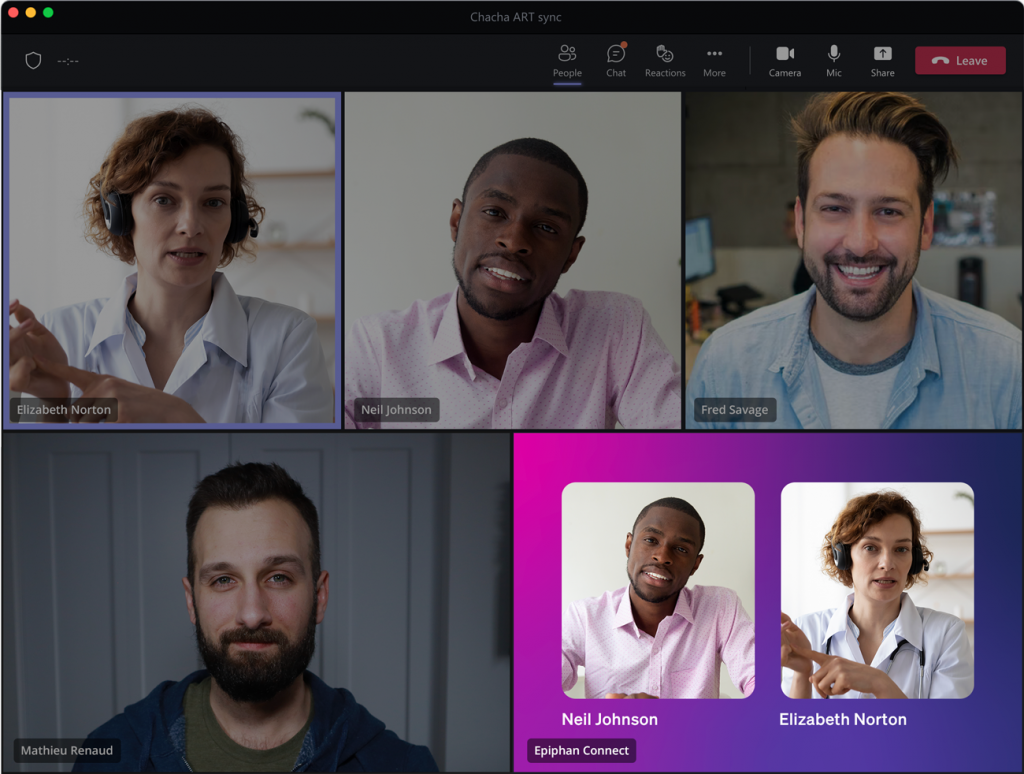Image resolution: width=1024 pixels, height=774 pixels.
Task: Leave the meeting
Action: 960,60
